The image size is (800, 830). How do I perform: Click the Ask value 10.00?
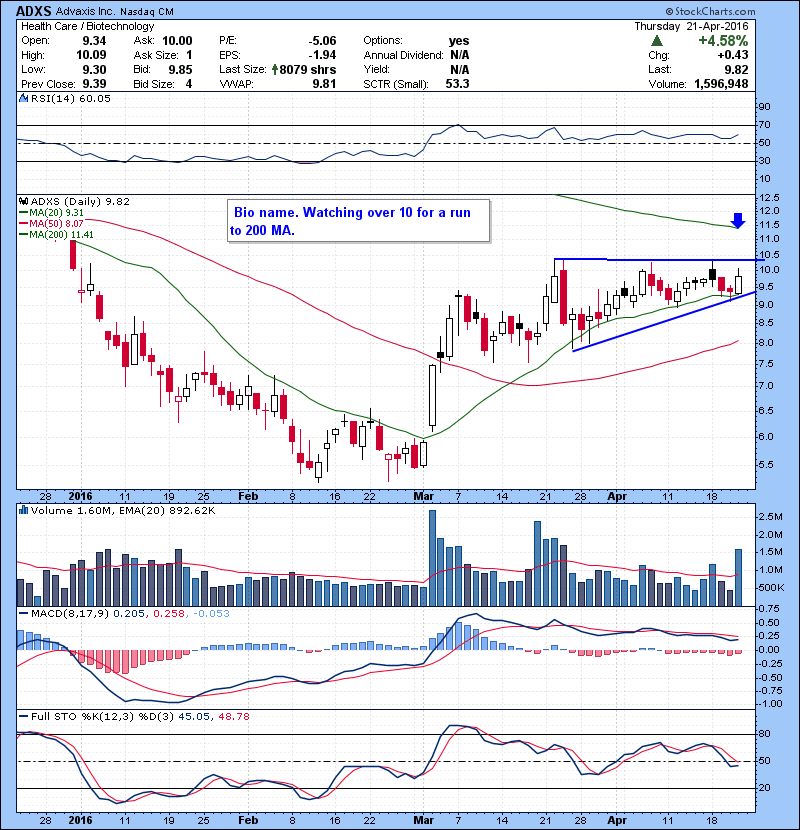[x=177, y=41]
